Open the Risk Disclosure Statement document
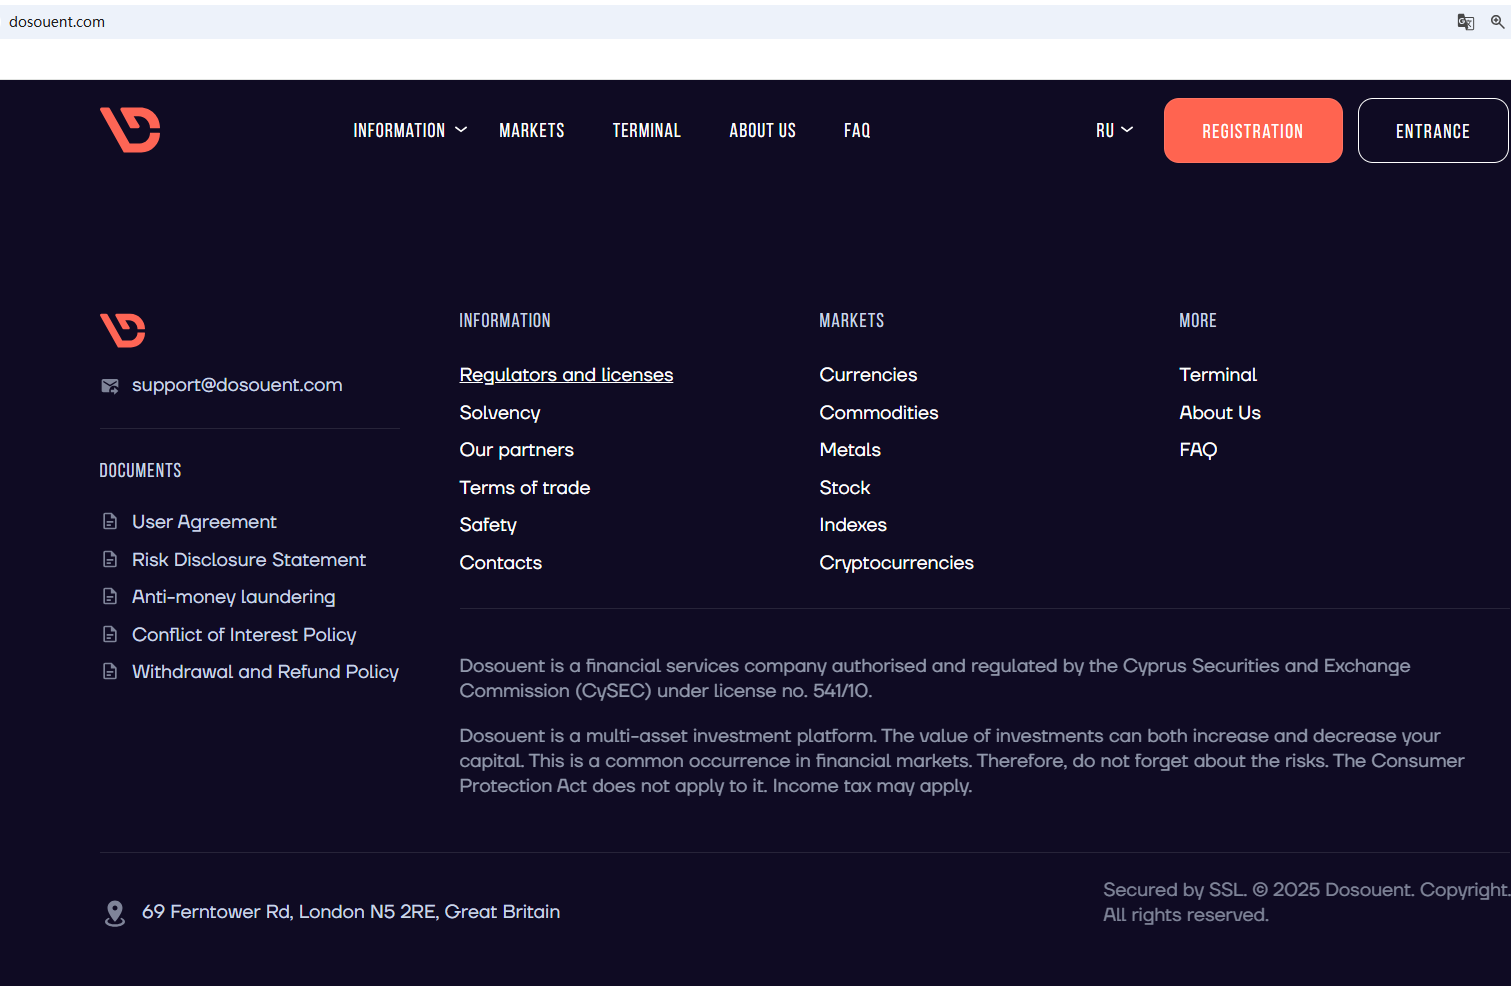This screenshot has height=986, width=1511. pyautogui.click(x=249, y=560)
